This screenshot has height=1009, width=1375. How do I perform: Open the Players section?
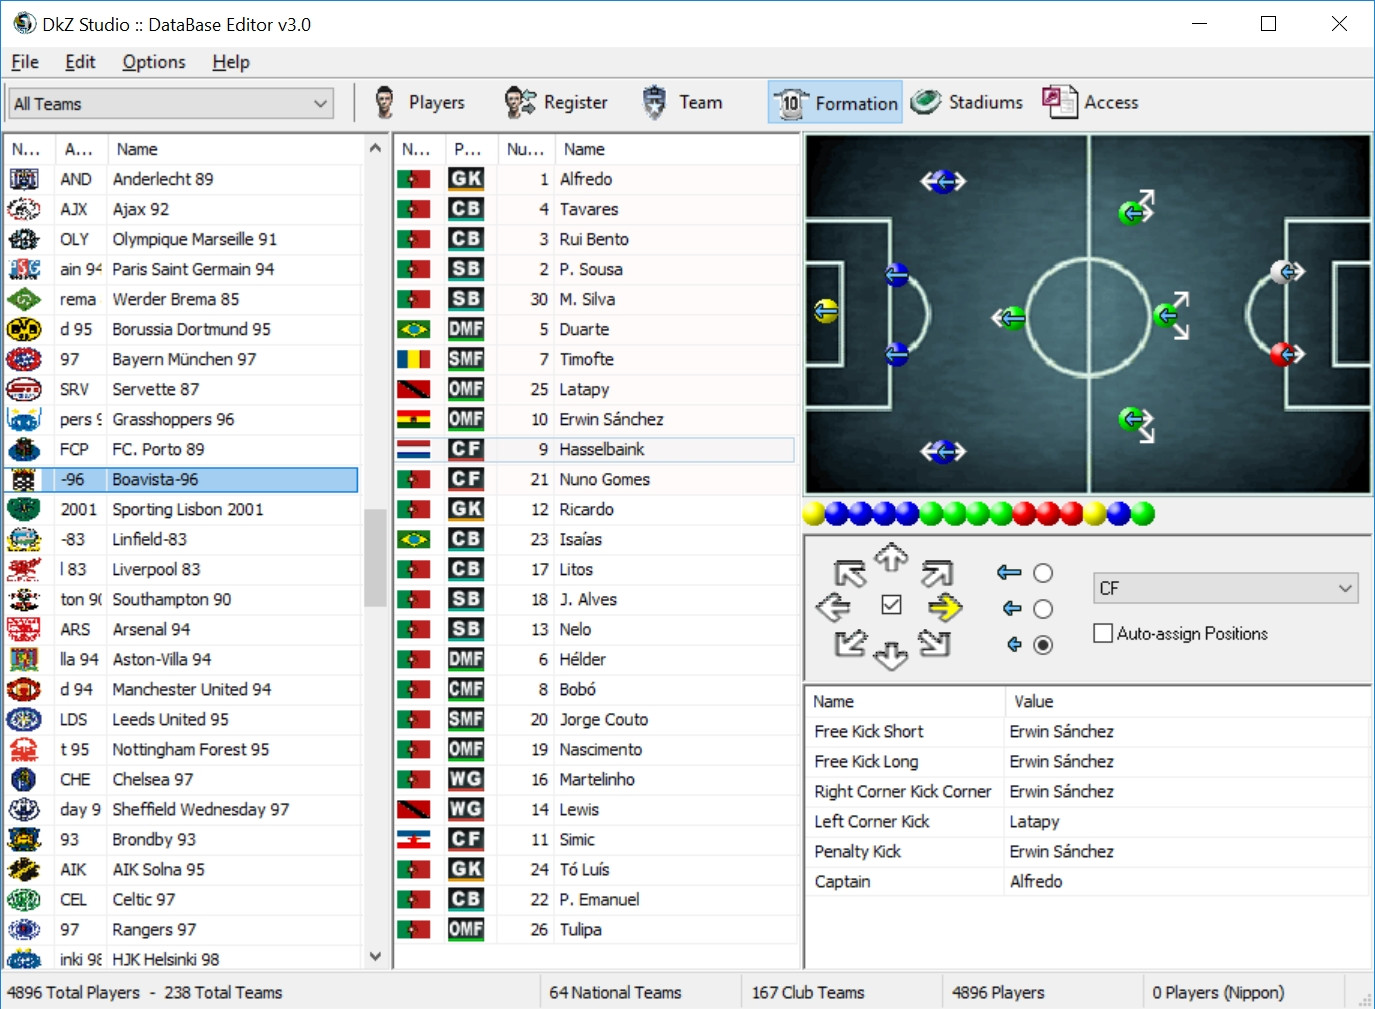pos(418,102)
